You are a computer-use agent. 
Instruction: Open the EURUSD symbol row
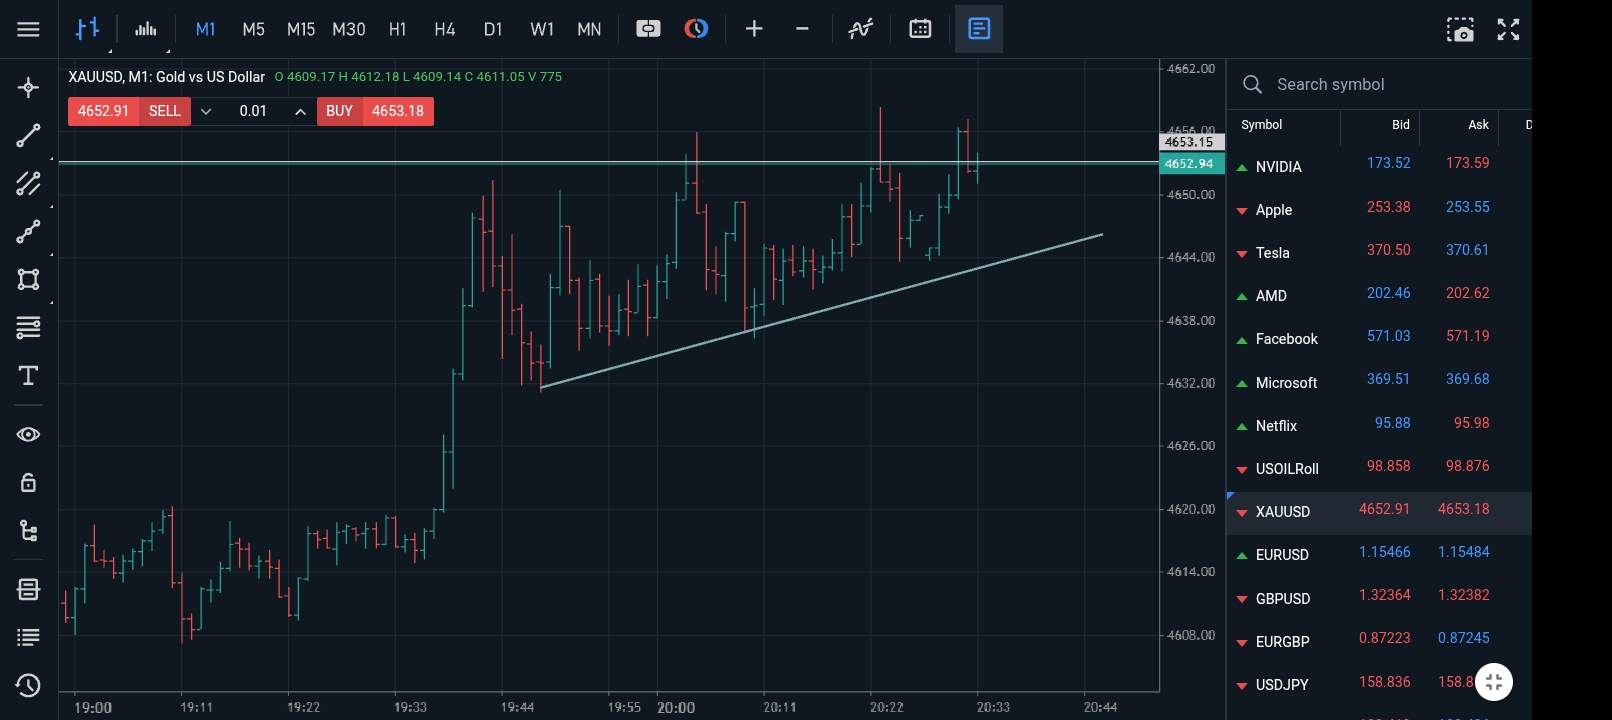pyautogui.click(x=1379, y=554)
